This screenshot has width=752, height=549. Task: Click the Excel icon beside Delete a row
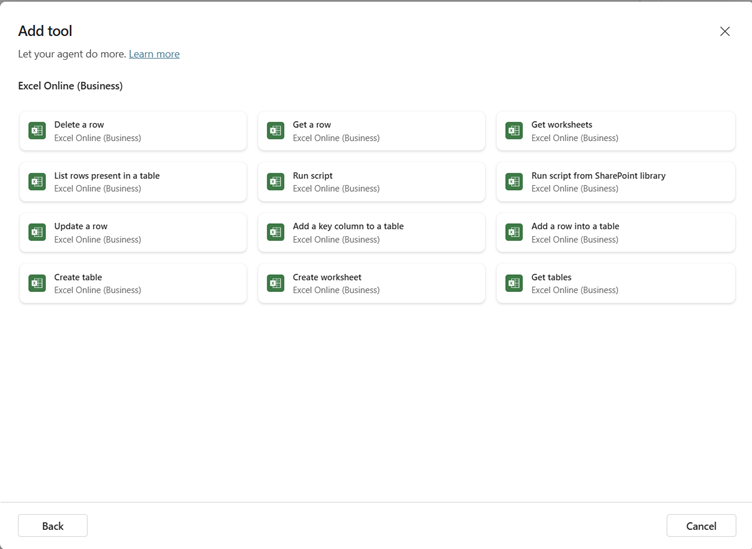[37, 131]
